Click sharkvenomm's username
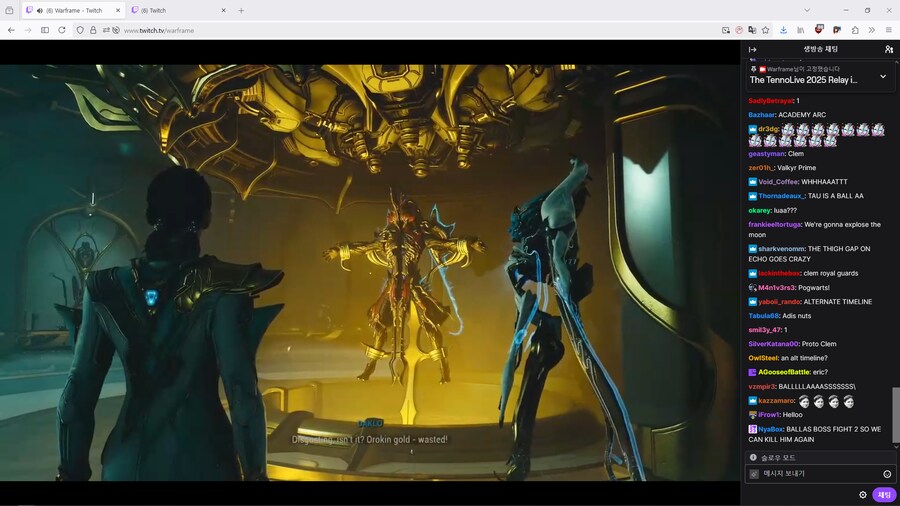Screen dimensions: 900x506 tap(781, 249)
